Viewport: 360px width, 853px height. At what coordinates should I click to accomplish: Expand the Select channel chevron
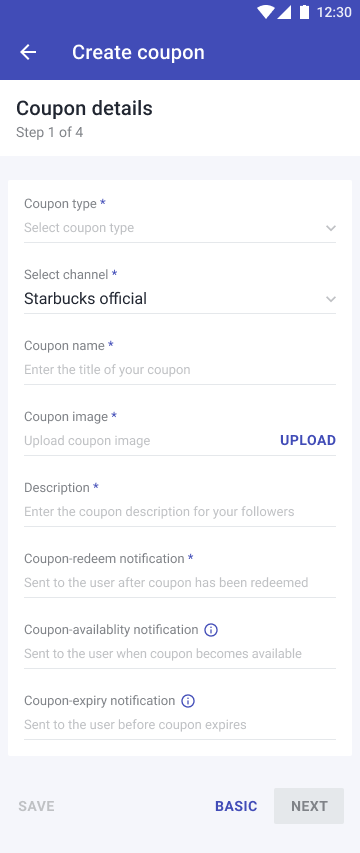(x=331, y=299)
